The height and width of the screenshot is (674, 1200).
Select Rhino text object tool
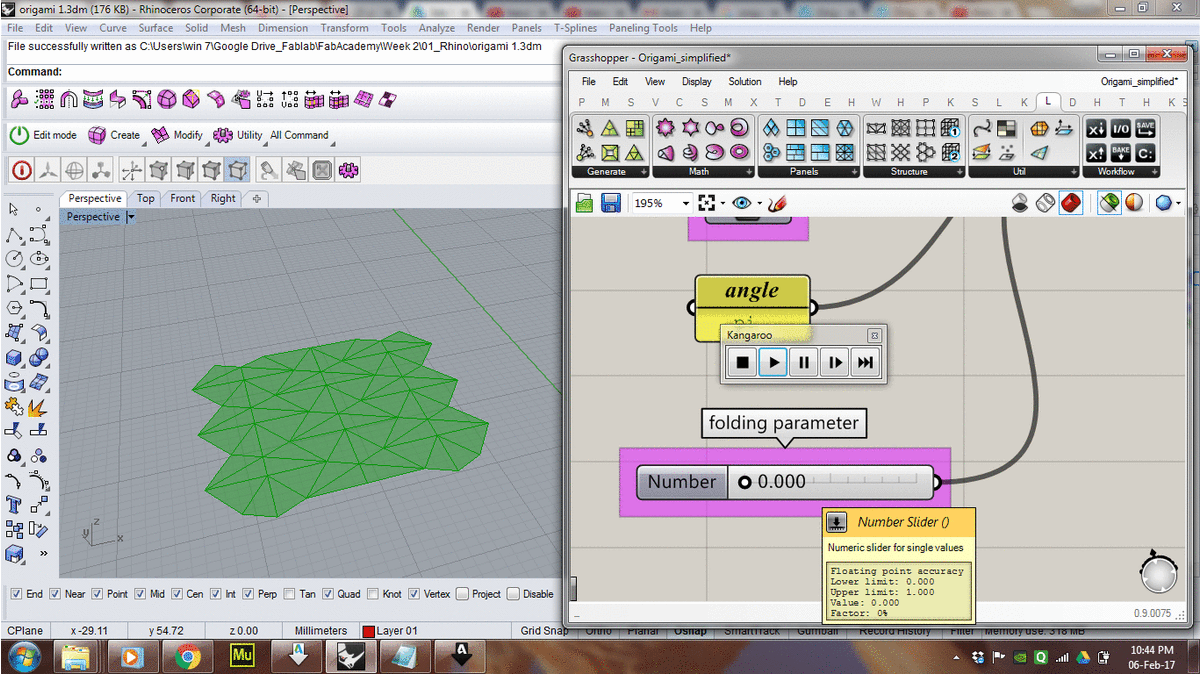pyautogui.click(x=14, y=504)
